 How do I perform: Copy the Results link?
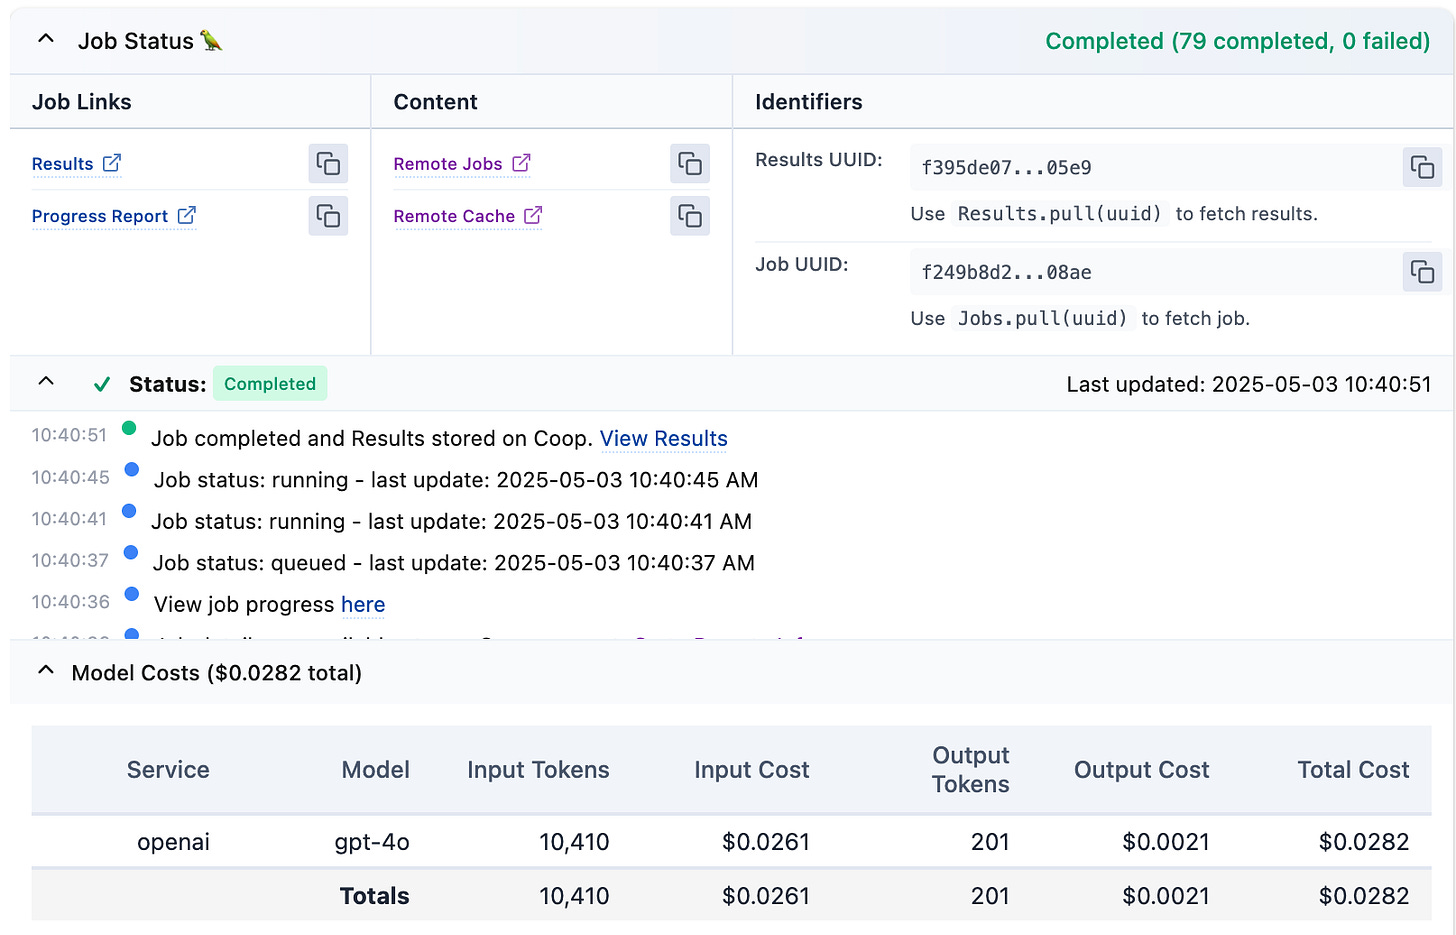[x=328, y=164]
